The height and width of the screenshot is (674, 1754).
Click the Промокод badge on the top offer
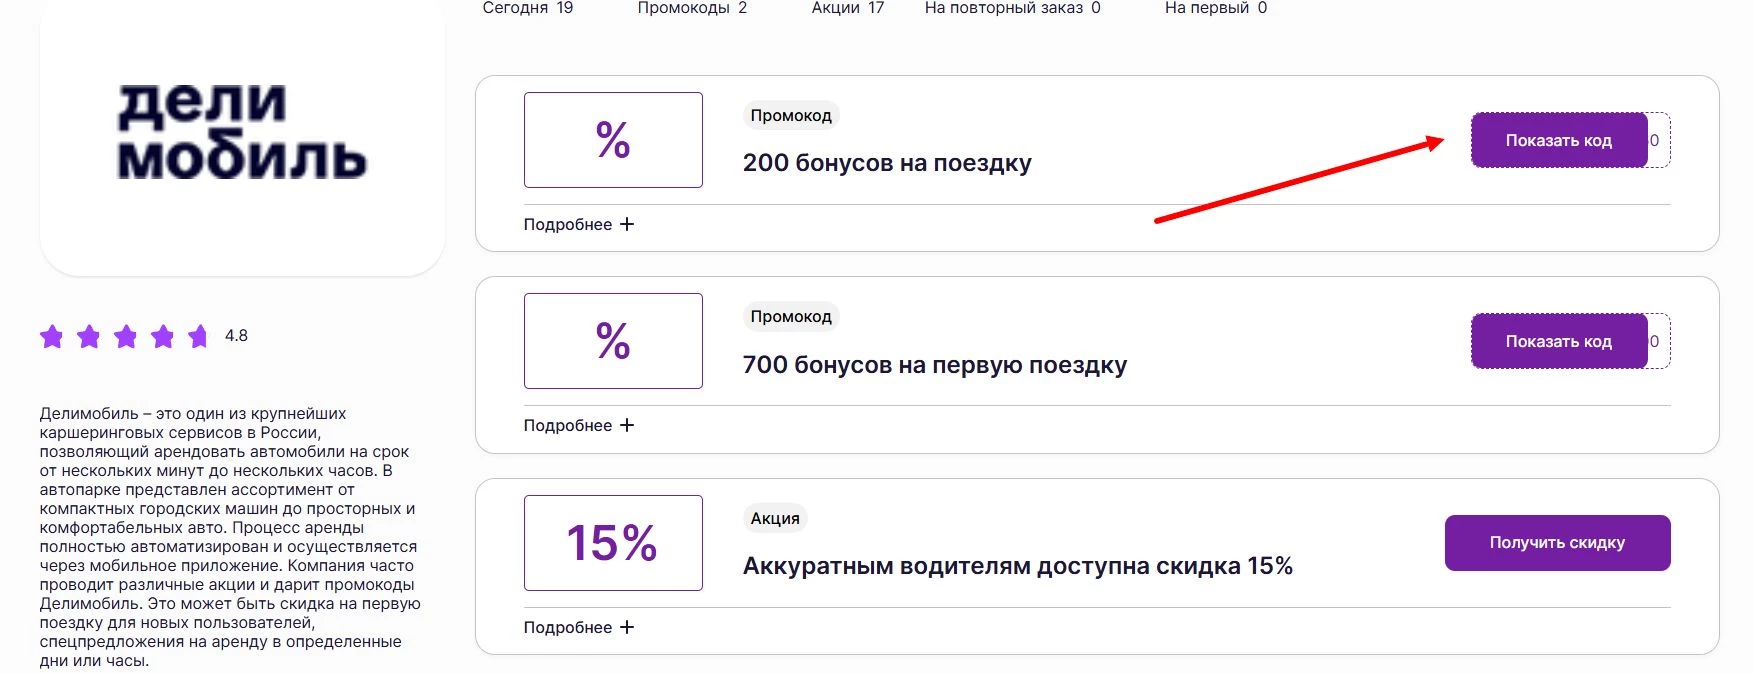(789, 115)
